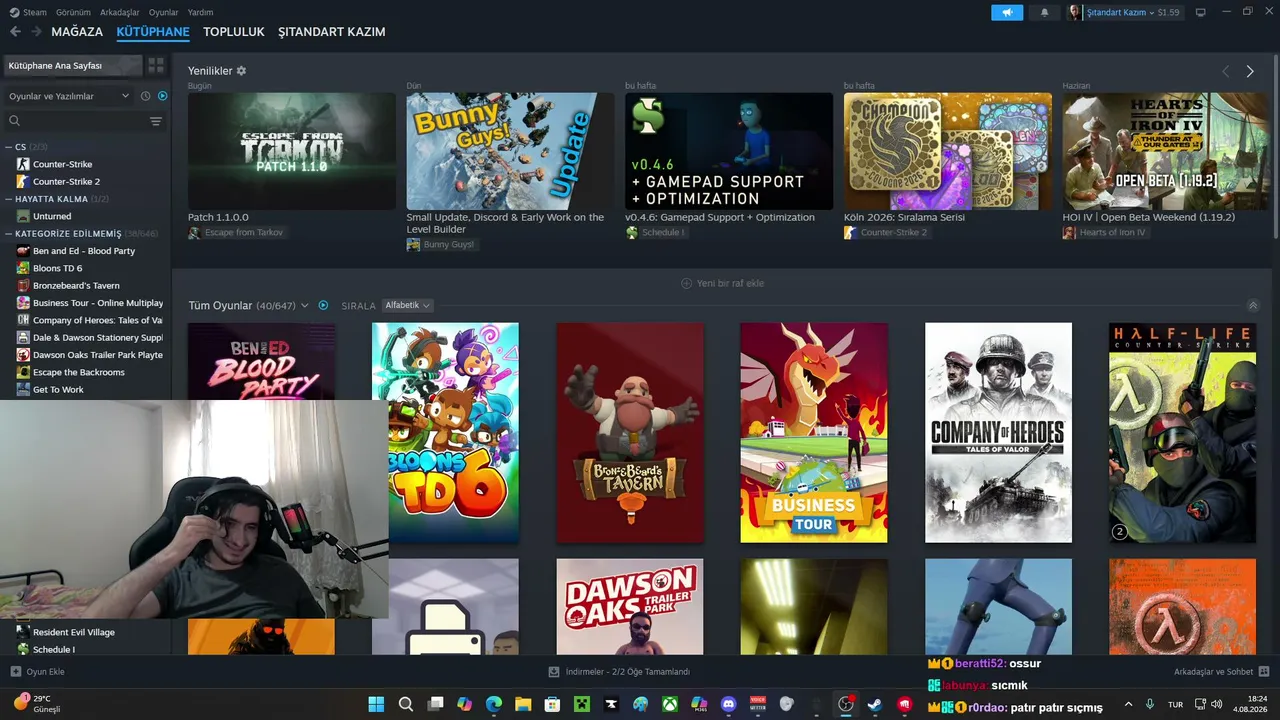Open the Görünüm menu
The width and height of the screenshot is (1280, 720).
click(73, 12)
